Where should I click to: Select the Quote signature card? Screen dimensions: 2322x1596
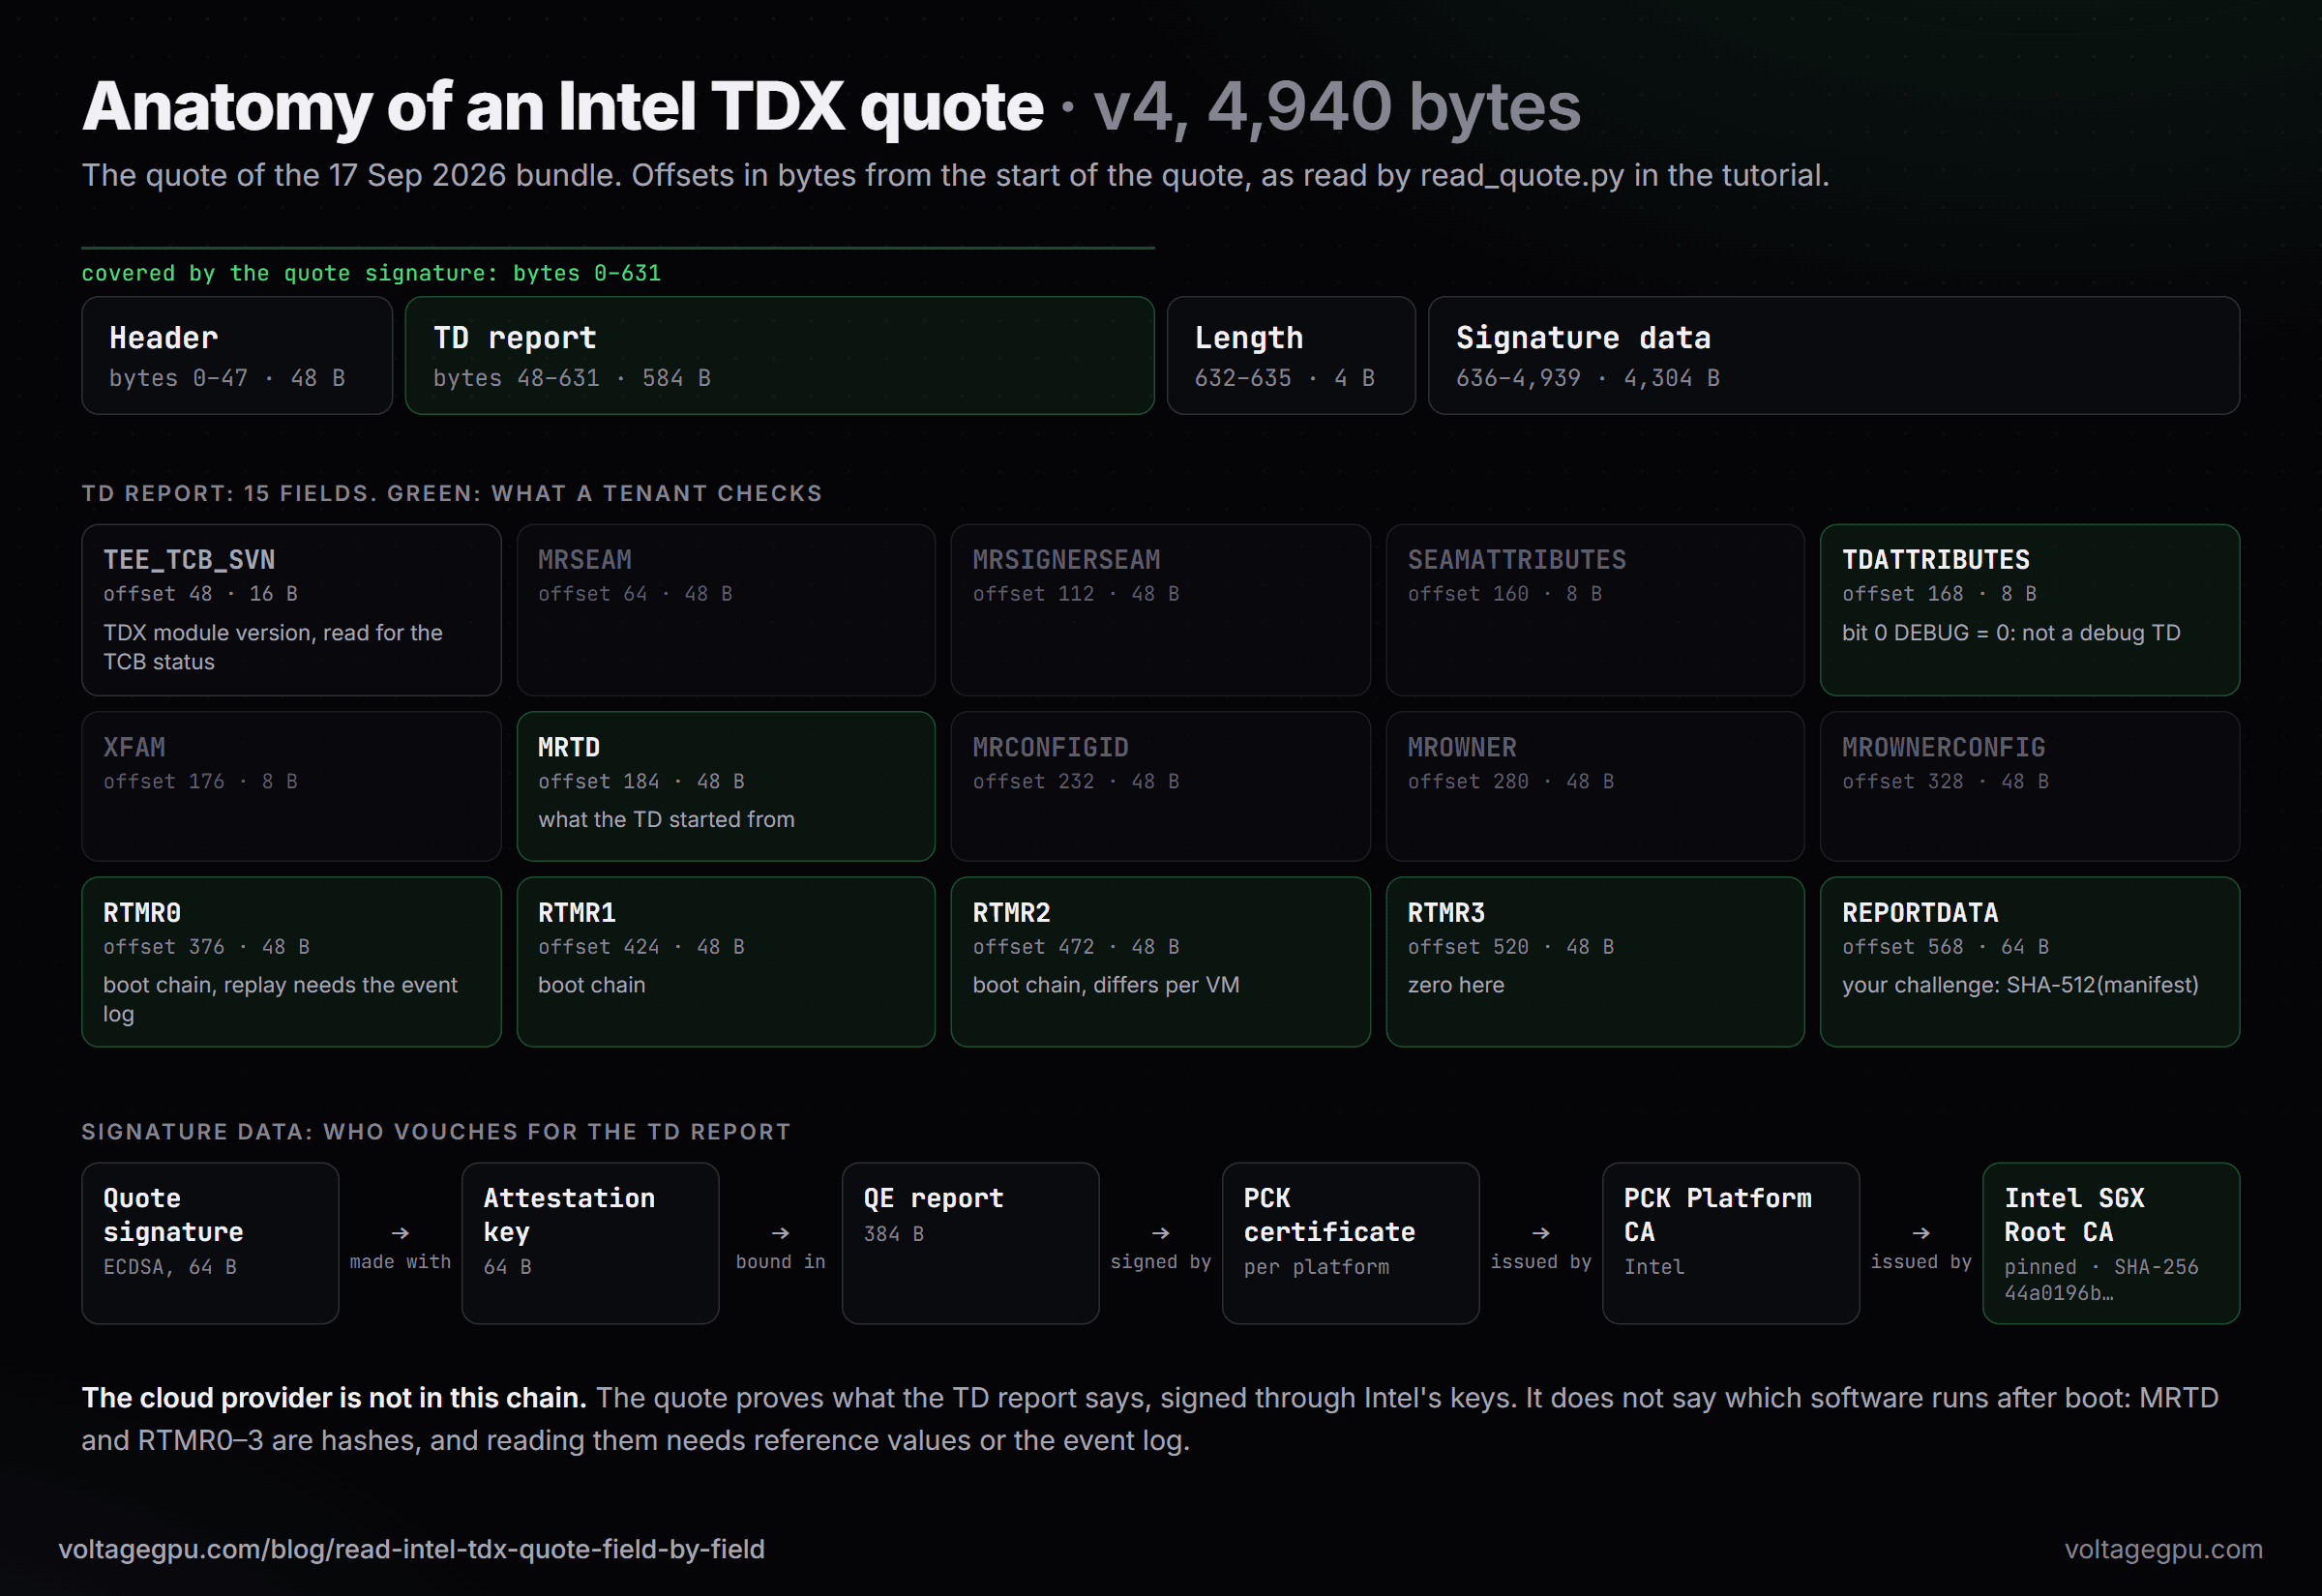click(210, 1243)
